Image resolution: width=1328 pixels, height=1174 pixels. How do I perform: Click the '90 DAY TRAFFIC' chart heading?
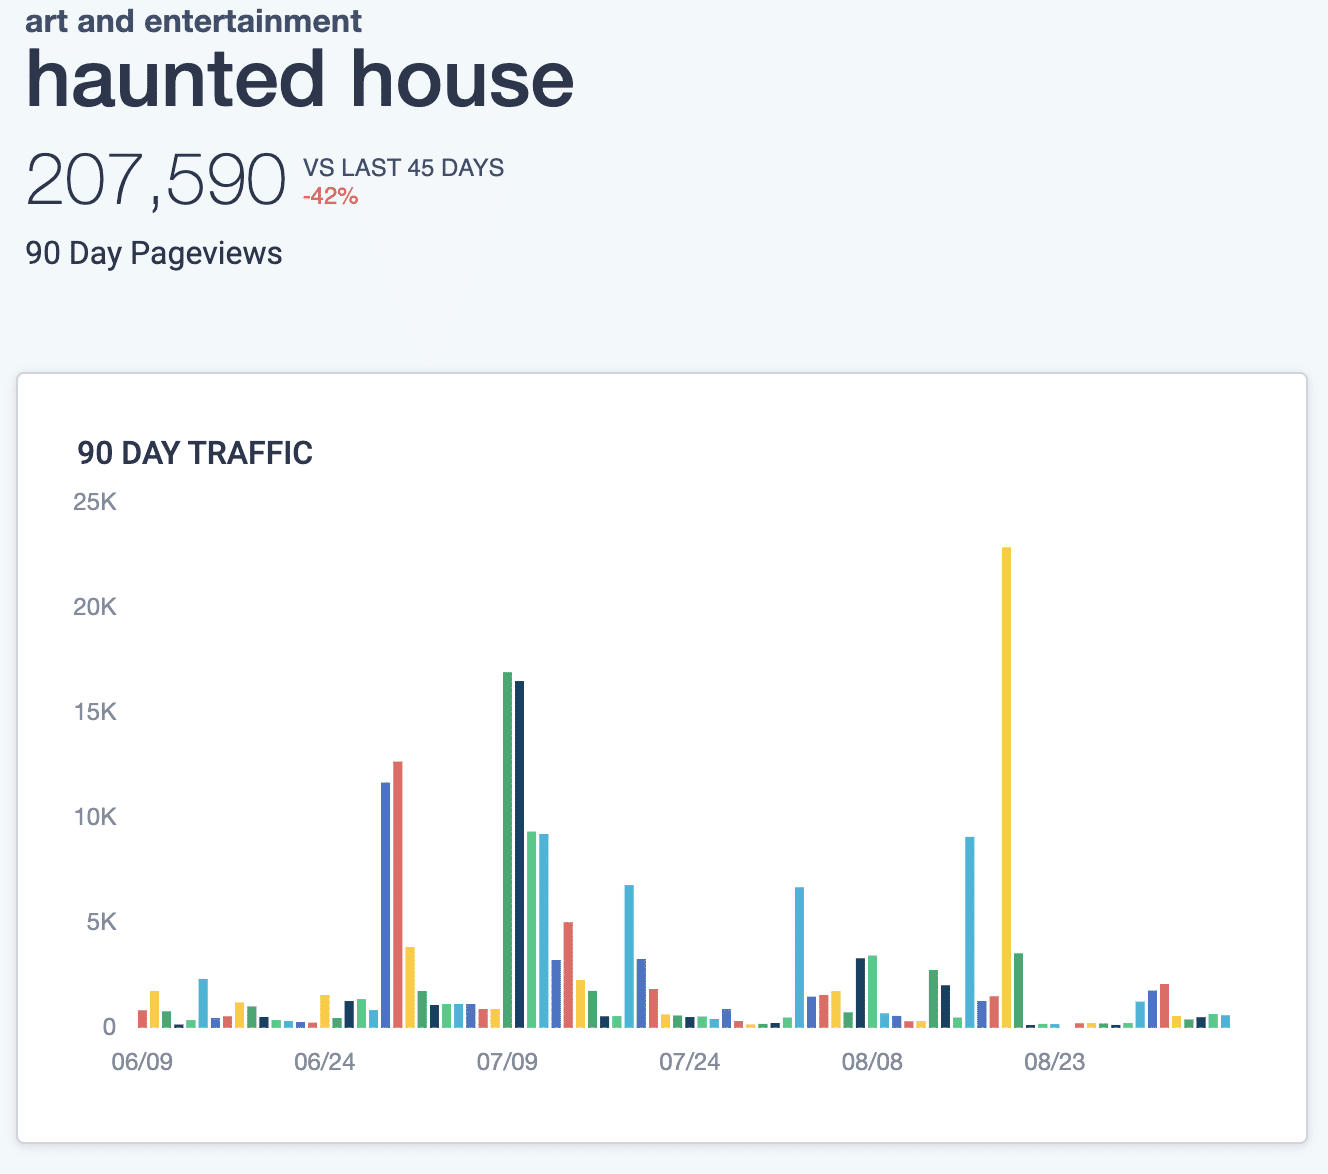(x=195, y=453)
